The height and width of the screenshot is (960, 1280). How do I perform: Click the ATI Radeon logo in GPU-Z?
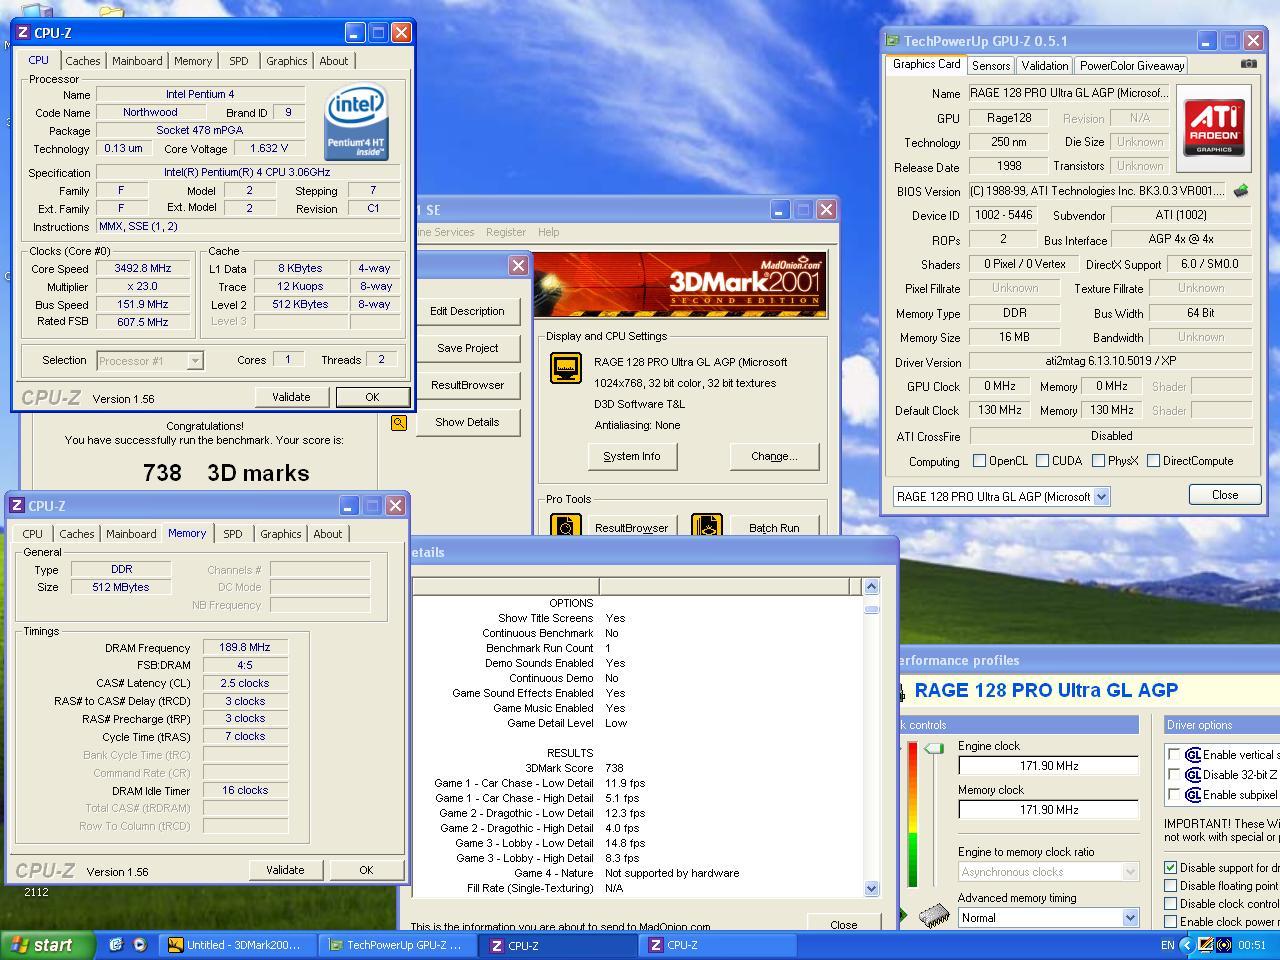point(1214,127)
